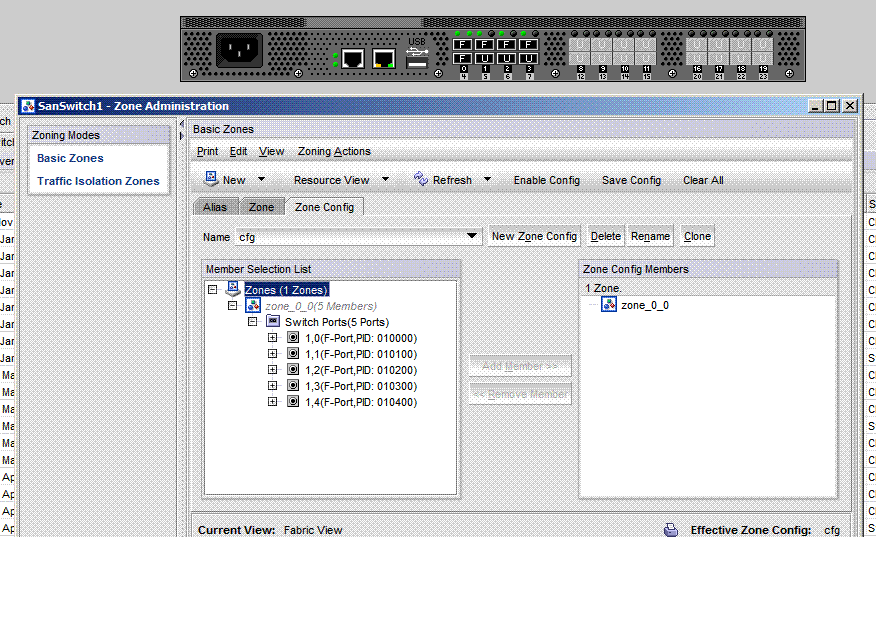Delete the selected zone config

click(606, 236)
